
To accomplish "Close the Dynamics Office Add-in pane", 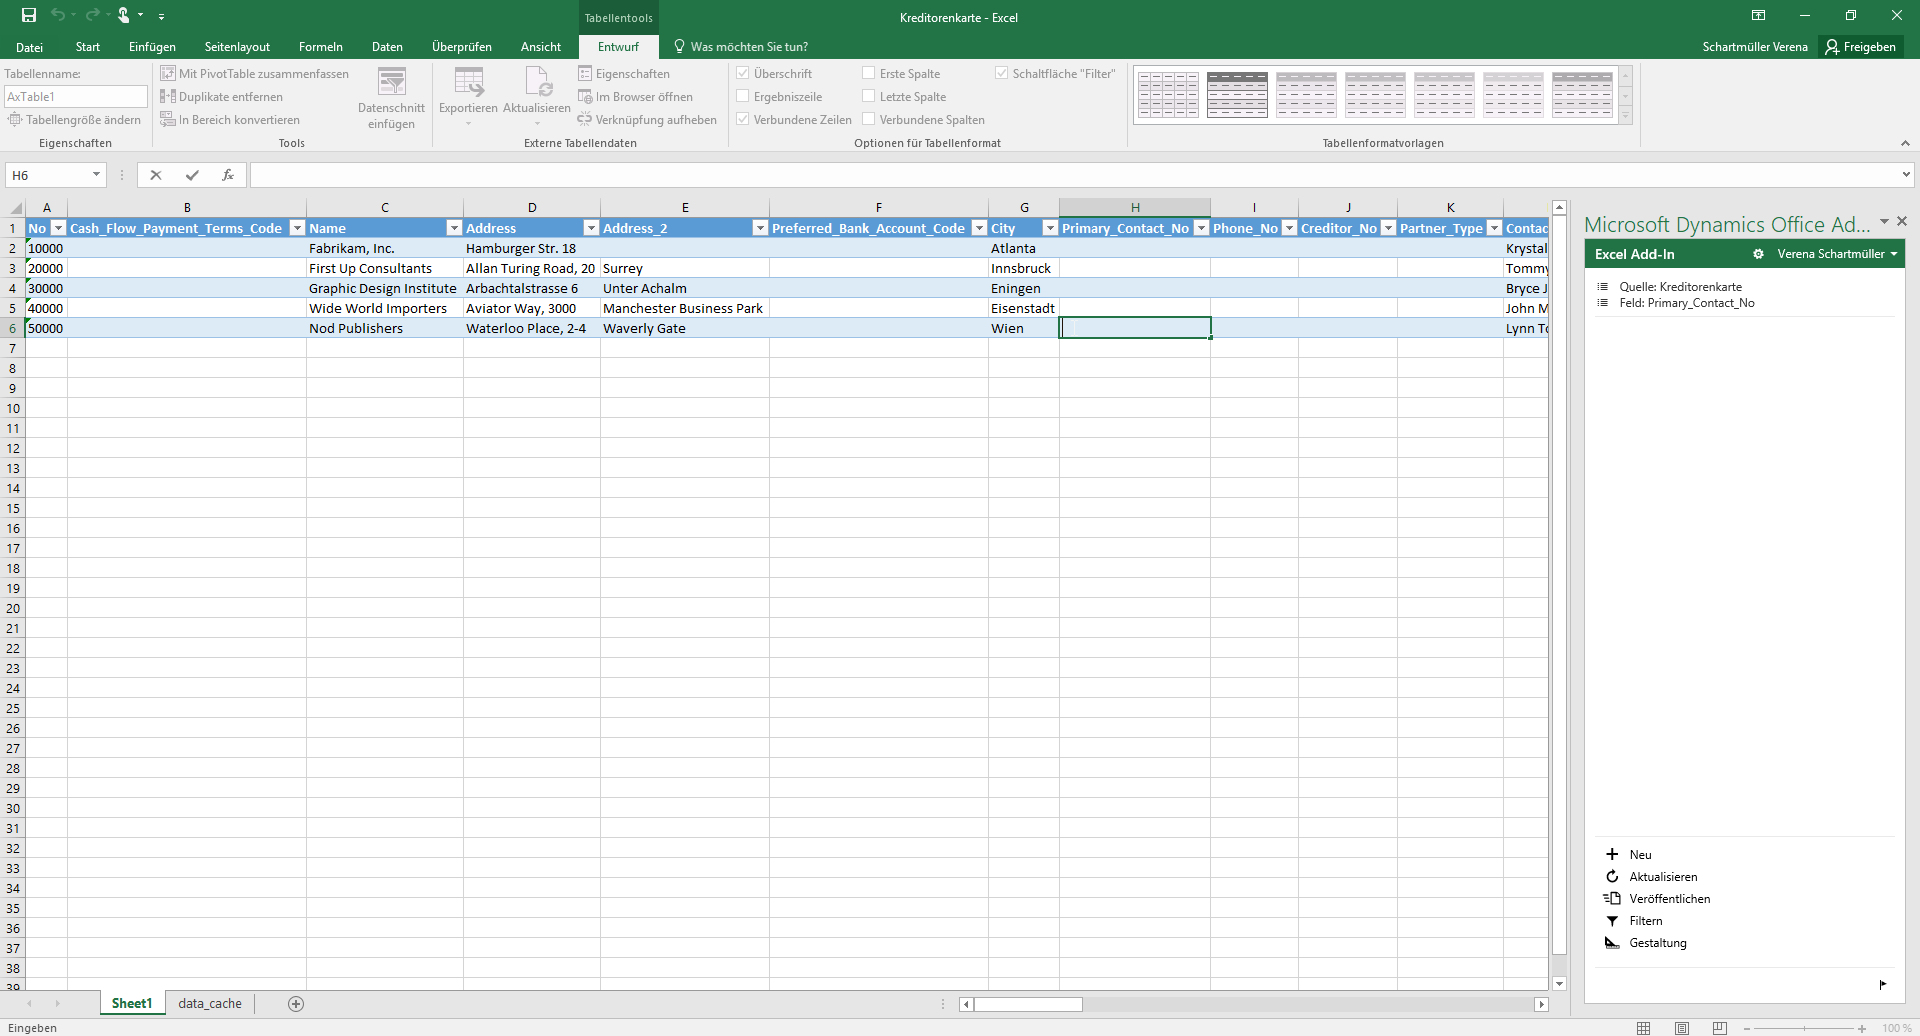I will [1902, 221].
